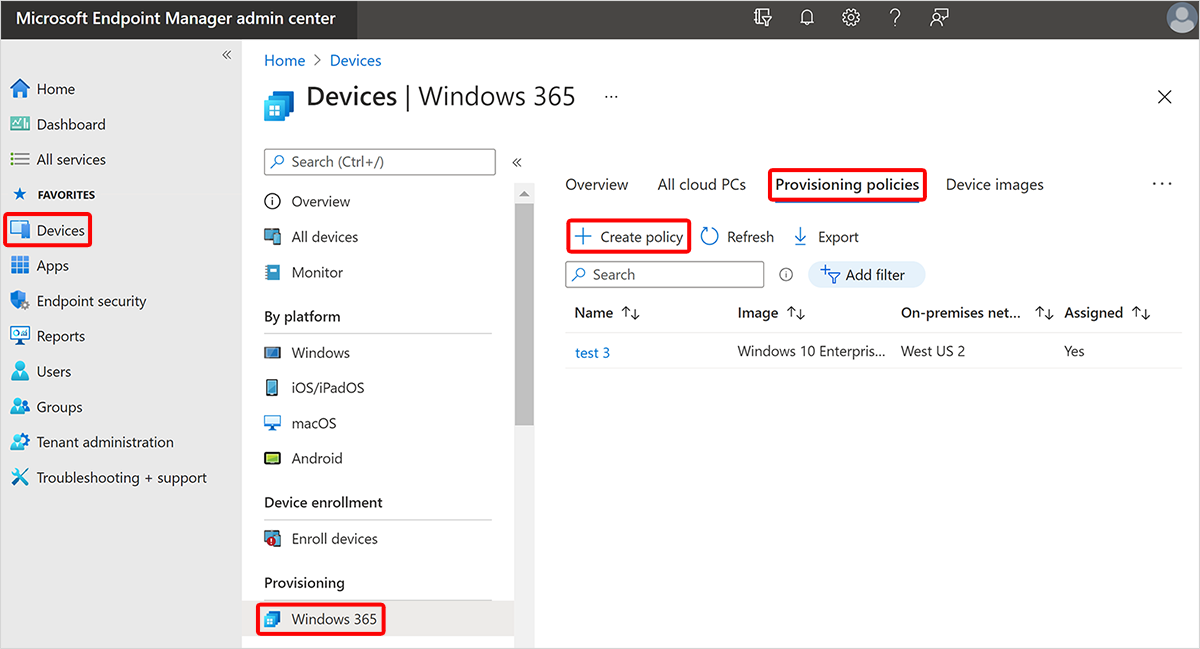
Task: Open settings gear in top bar
Action: pos(851,18)
